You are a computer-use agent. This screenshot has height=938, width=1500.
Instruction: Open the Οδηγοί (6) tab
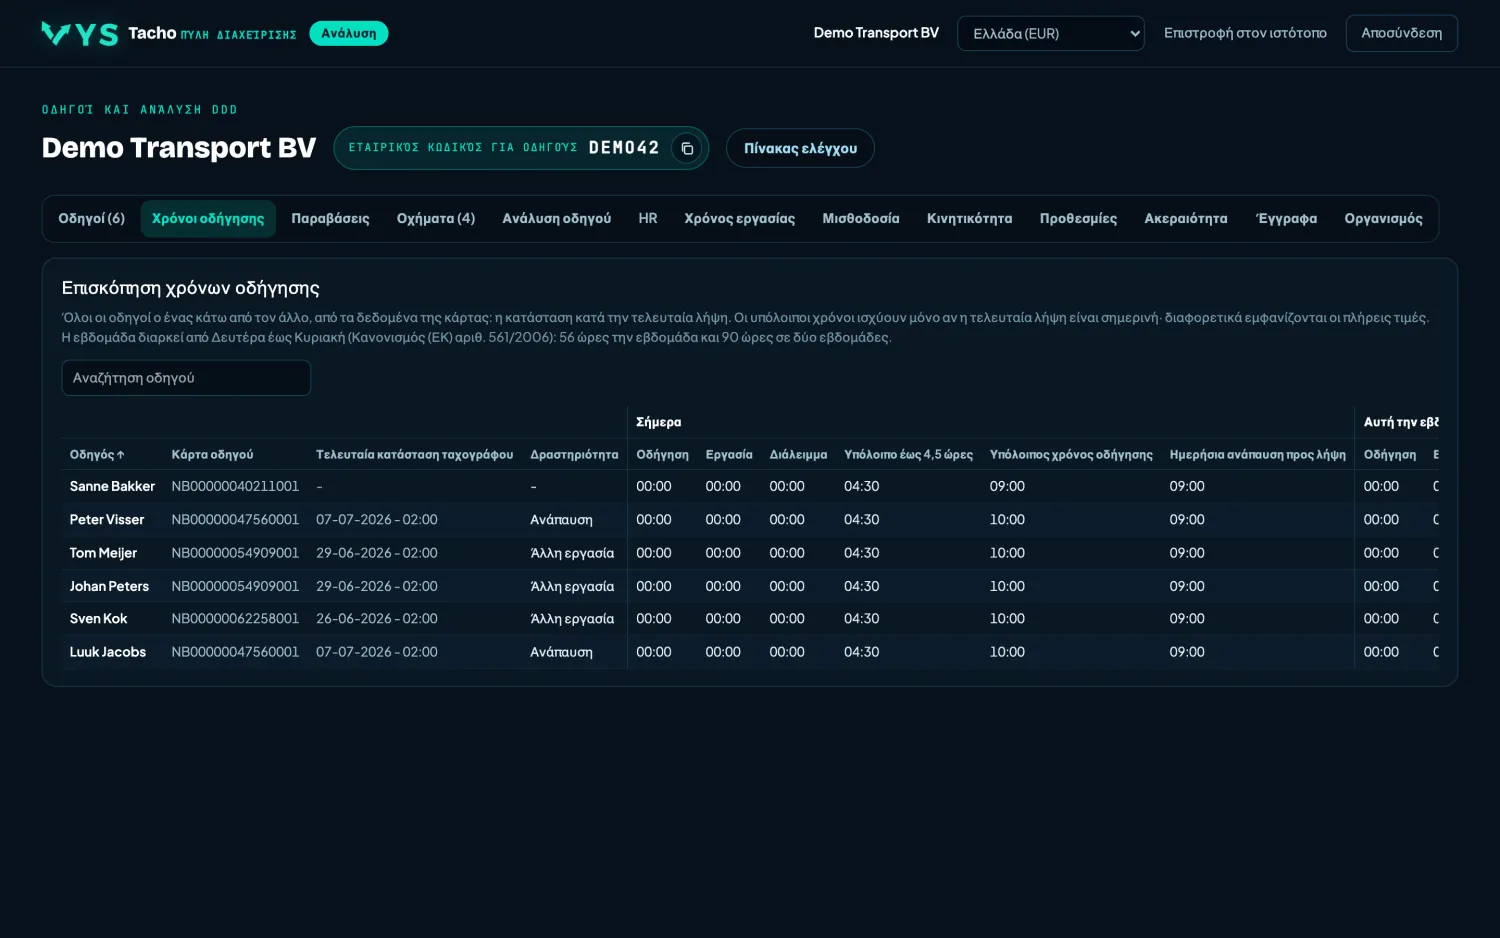92,219
